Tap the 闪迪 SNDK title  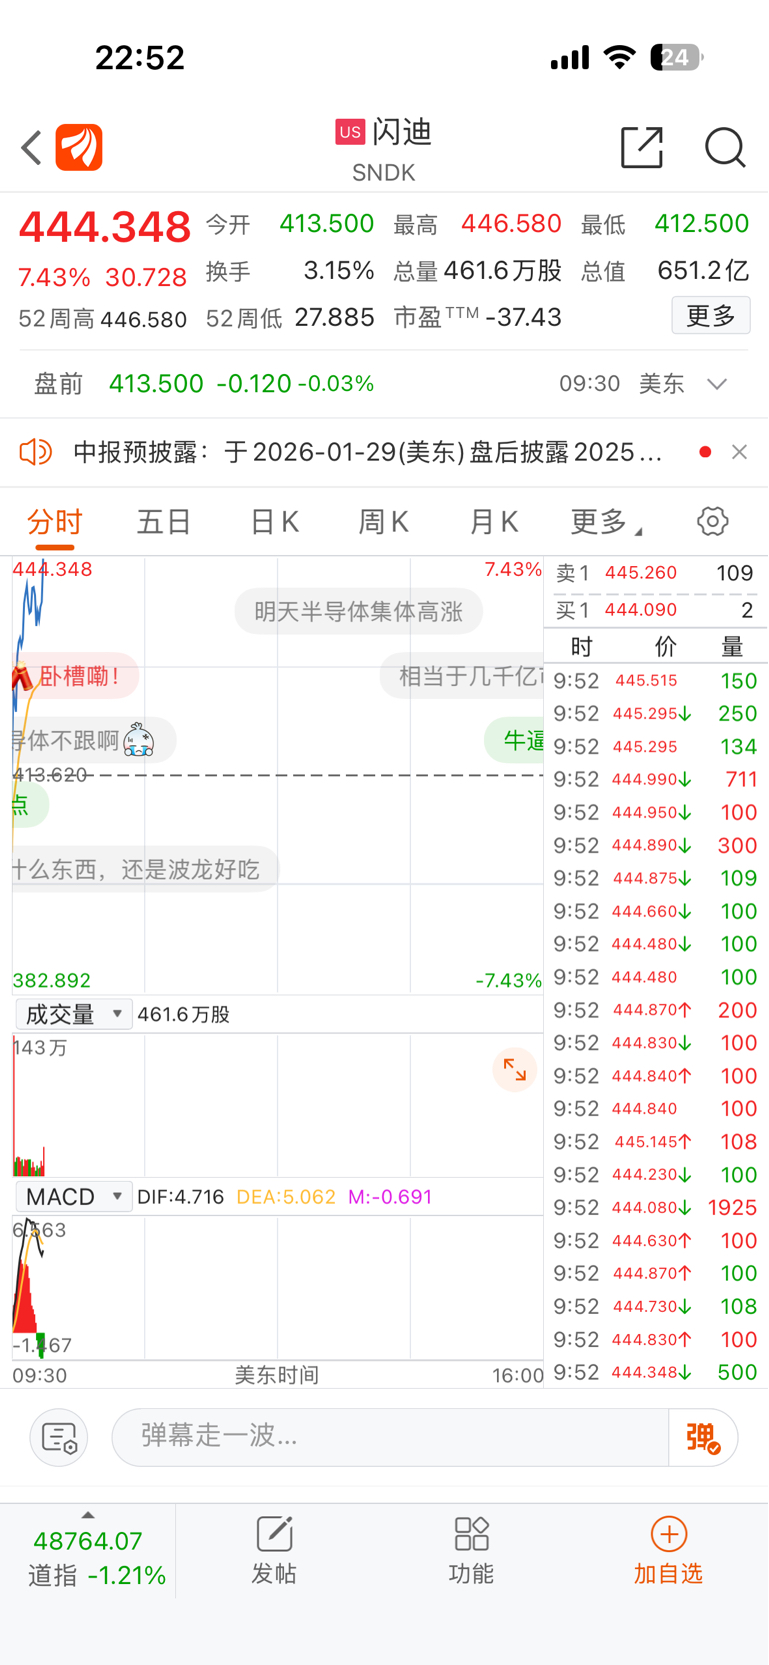tap(384, 148)
